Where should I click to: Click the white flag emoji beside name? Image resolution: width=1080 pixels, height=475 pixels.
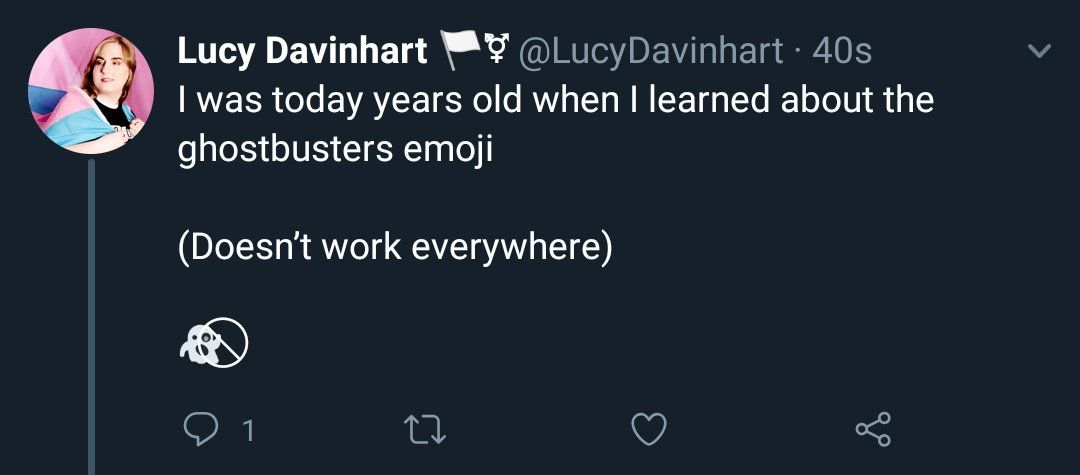460,50
